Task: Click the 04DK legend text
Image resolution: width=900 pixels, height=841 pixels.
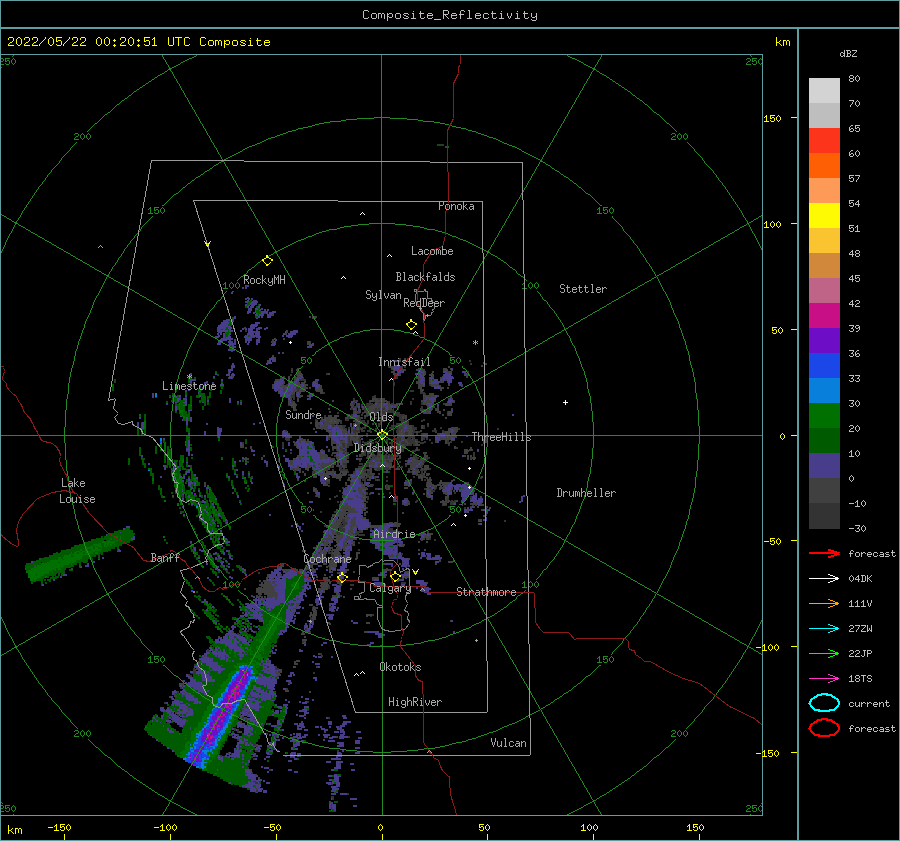Action: coord(860,579)
